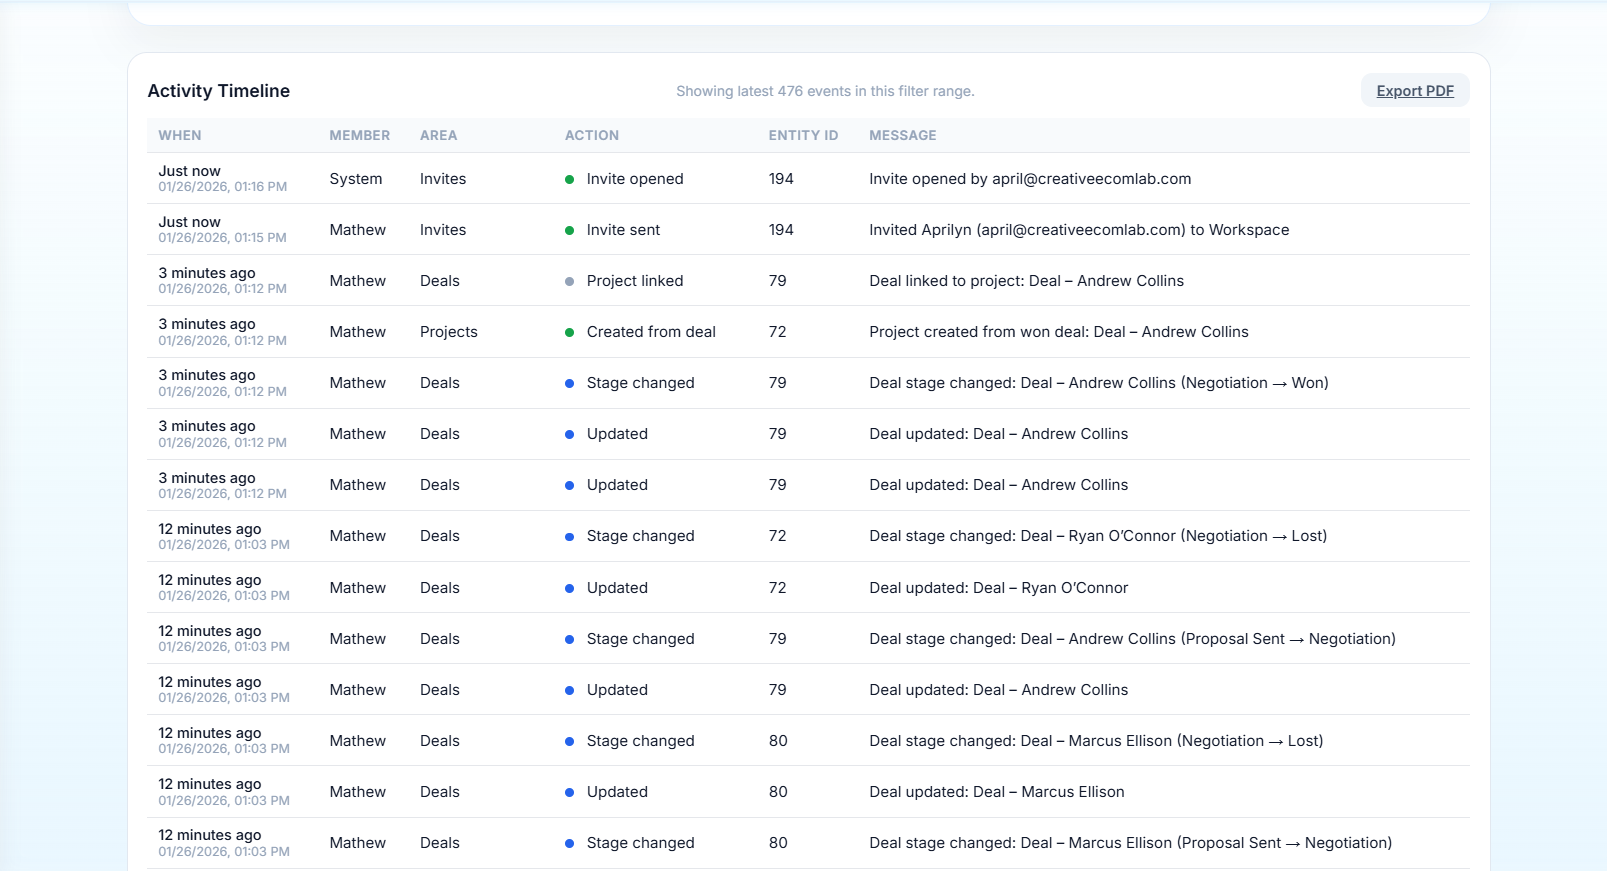Click the Export PDF button
Screen dimensions: 1607x871
(x=1414, y=91)
